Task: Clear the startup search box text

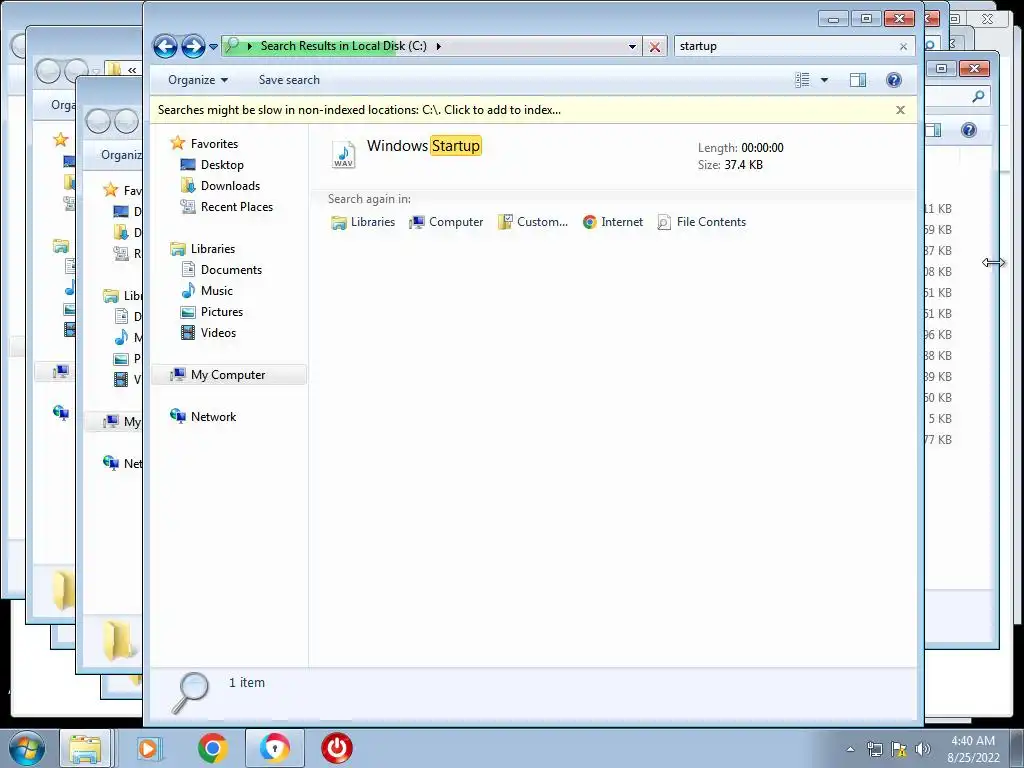Action: click(903, 46)
